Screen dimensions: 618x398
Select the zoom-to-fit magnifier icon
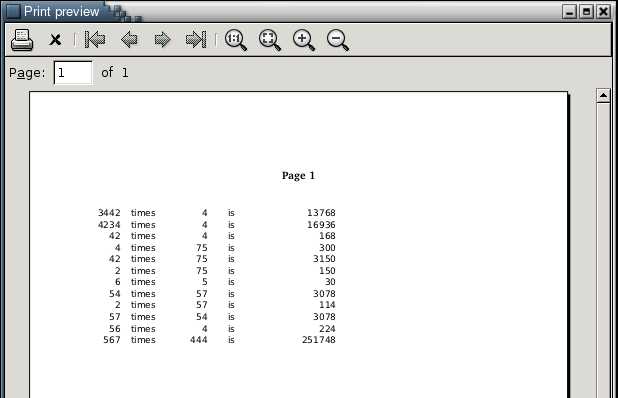click(x=270, y=40)
